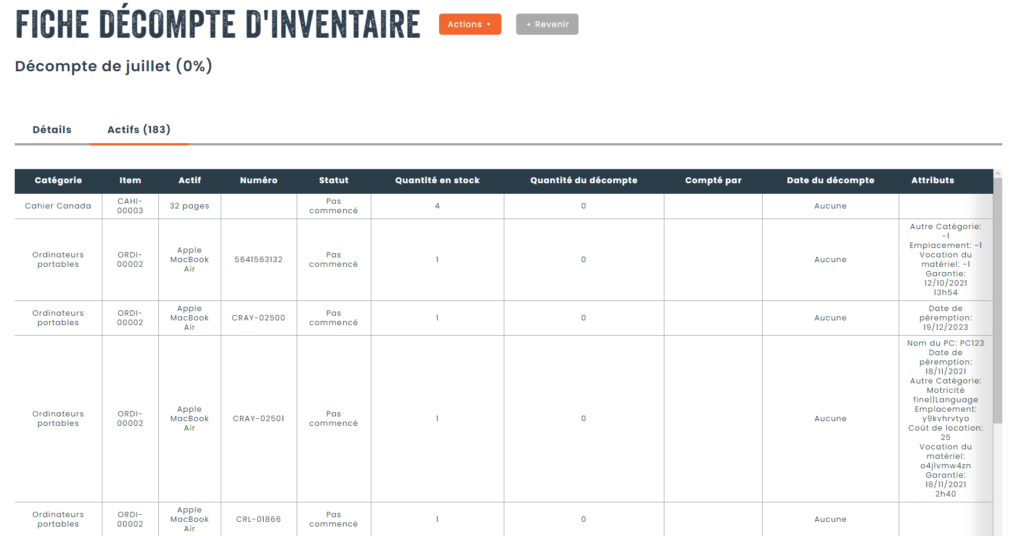Image resolution: width=1024 pixels, height=536 pixels.
Task: Click Quantité en stock column header
Action: pos(437,181)
